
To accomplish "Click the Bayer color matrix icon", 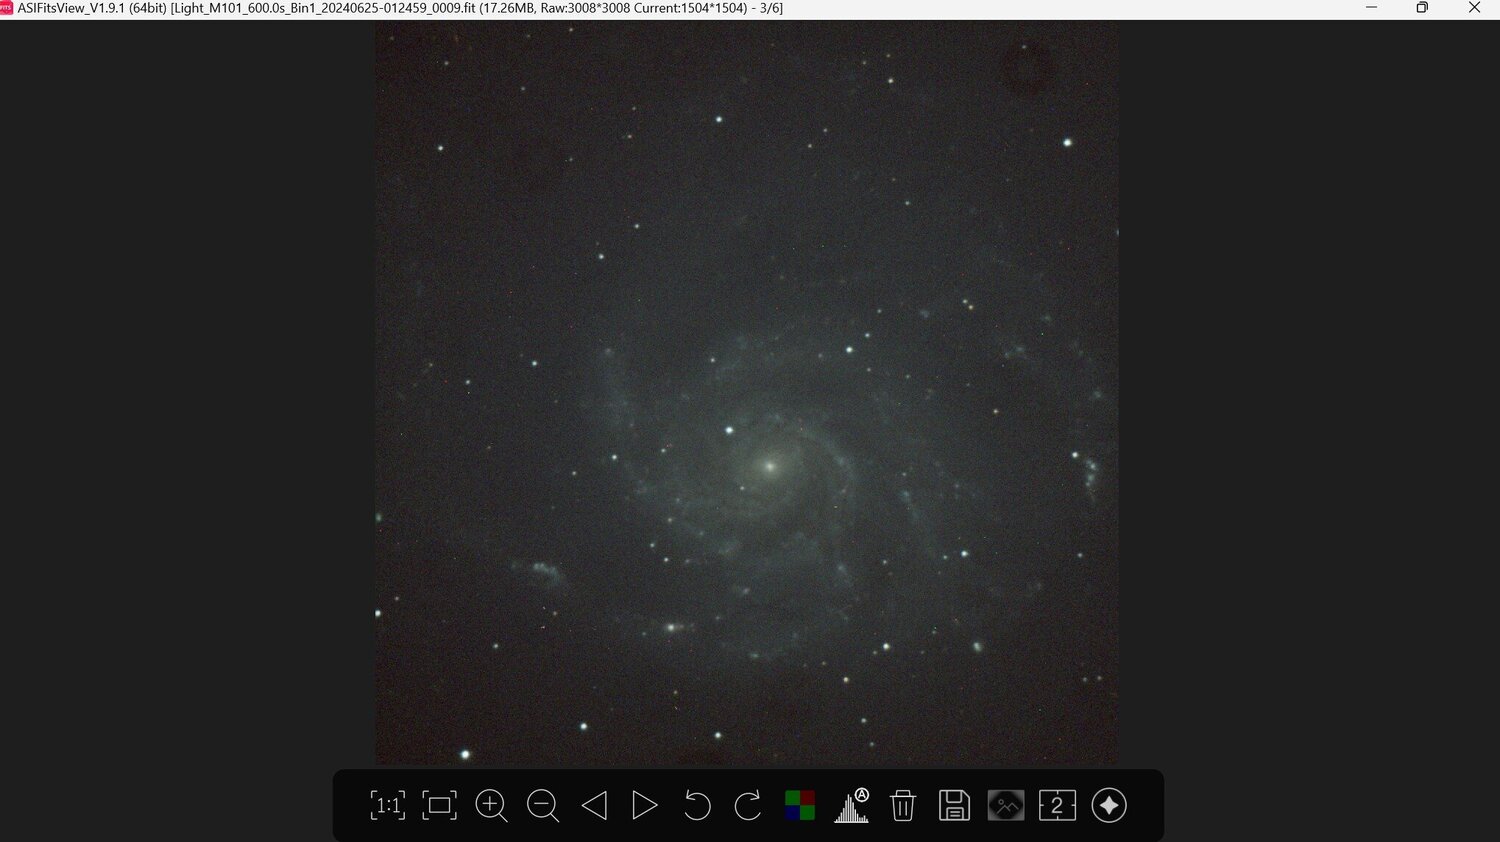I will [799, 804].
